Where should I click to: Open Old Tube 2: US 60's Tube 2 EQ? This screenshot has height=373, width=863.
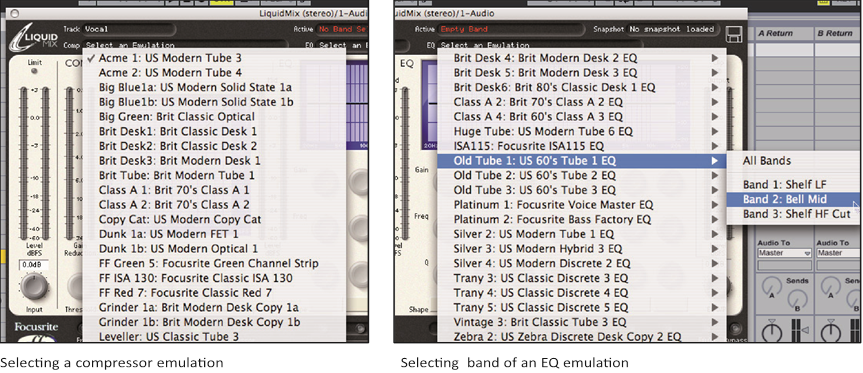[x=582, y=175]
